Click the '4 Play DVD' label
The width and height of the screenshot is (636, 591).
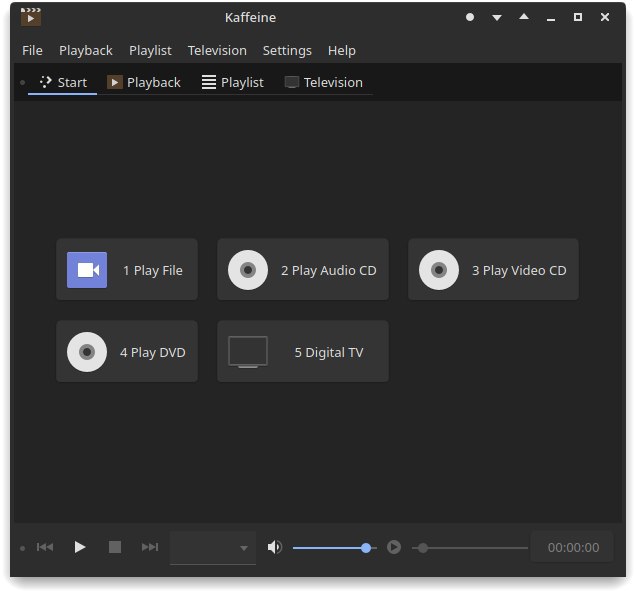(153, 352)
